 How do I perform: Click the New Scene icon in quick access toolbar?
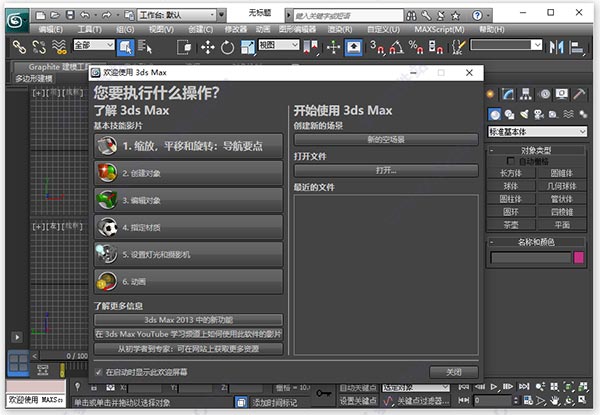(41, 15)
